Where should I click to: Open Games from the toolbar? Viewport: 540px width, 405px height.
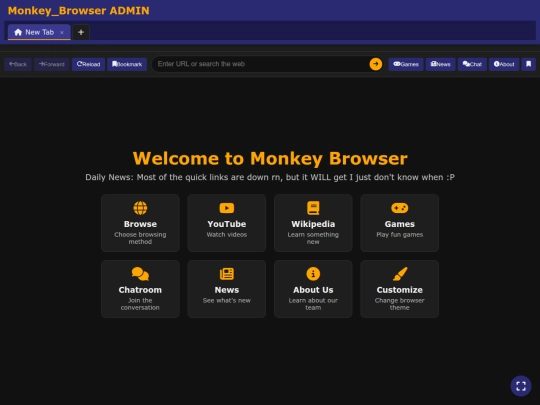[406, 64]
